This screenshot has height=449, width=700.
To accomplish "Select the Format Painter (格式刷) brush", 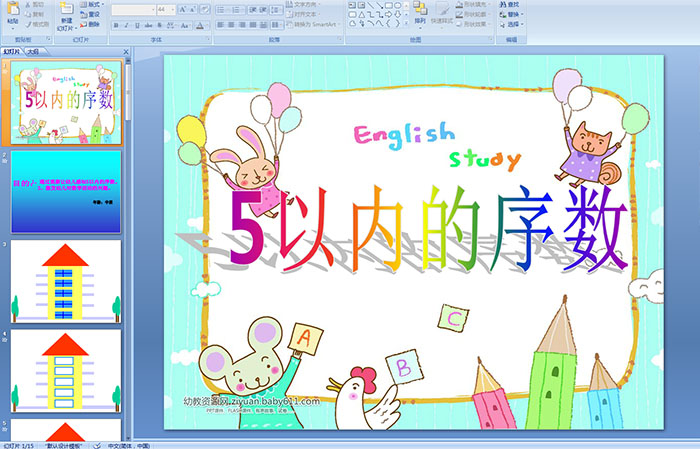I will pos(28,25).
